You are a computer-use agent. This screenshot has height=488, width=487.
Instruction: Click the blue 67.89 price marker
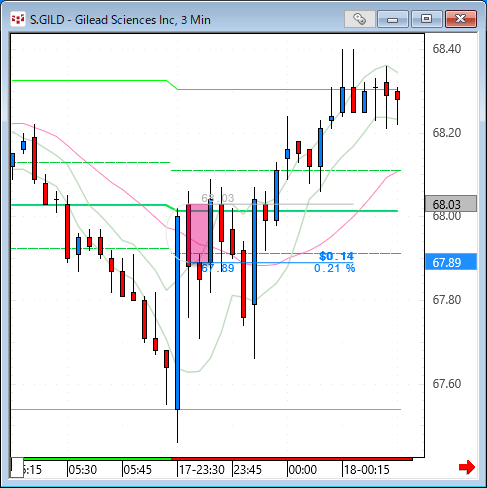tap(451, 262)
